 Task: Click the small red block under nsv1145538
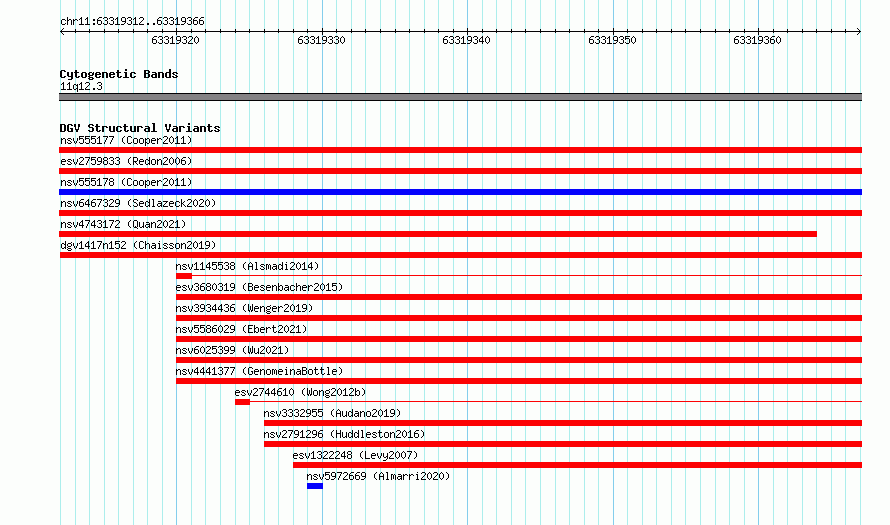(x=184, y=276)
